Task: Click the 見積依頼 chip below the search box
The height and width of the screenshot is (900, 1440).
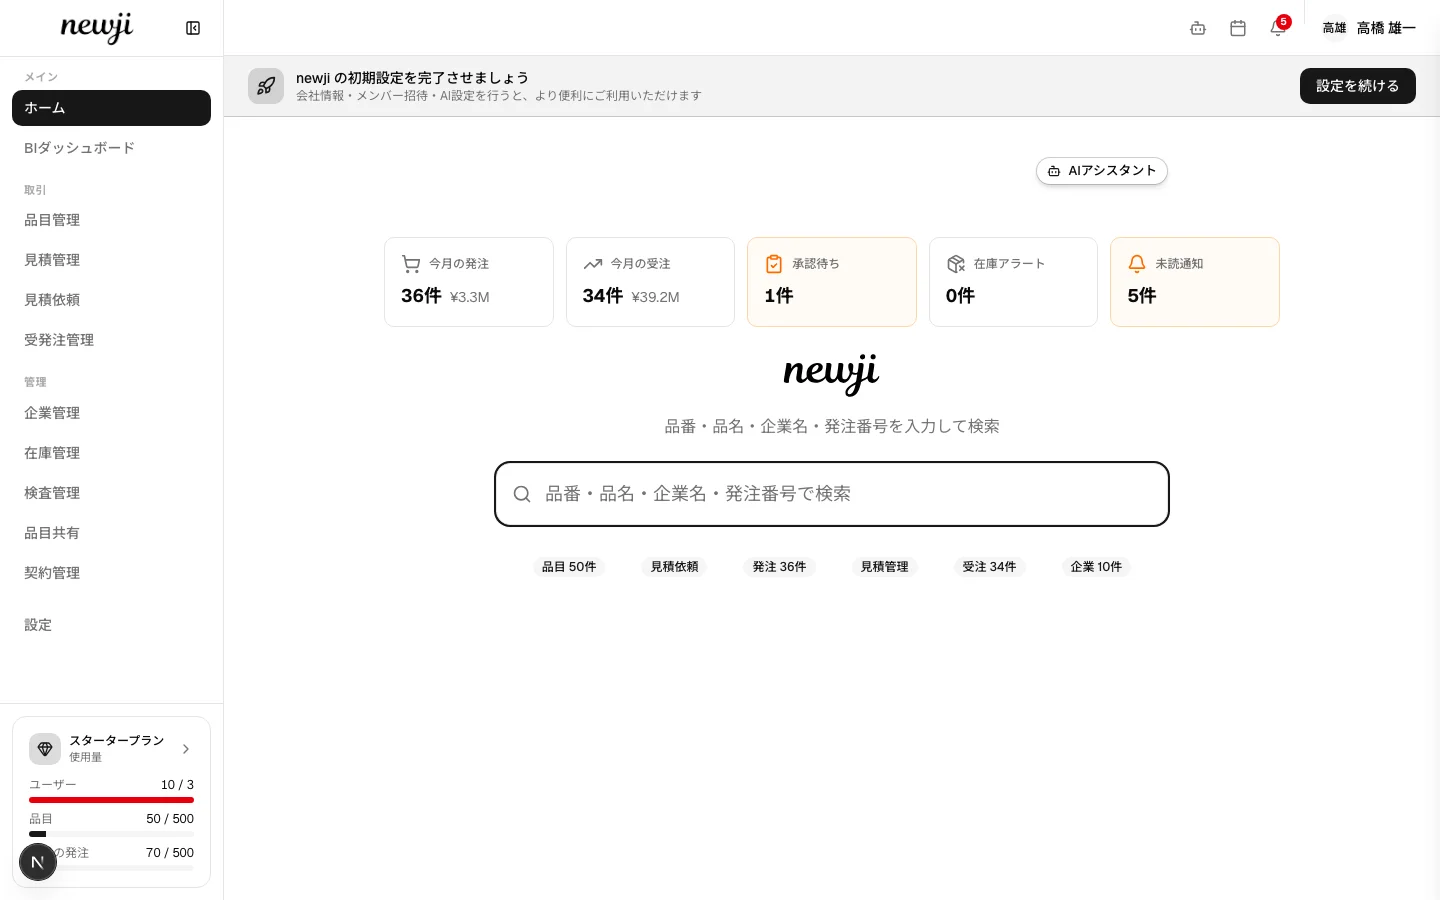Action: coord(675,567)
